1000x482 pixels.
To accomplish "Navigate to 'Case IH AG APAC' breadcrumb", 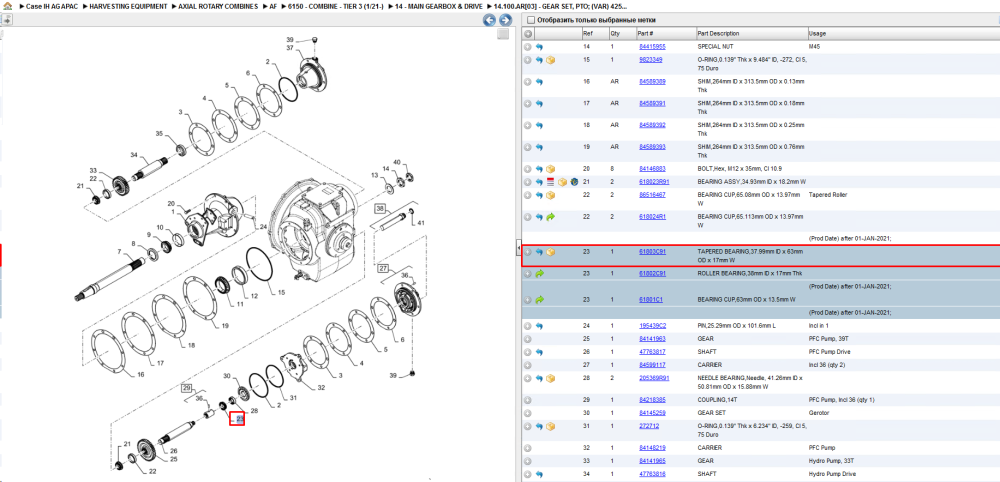I will pyautogui.click(x=52, y=6).
